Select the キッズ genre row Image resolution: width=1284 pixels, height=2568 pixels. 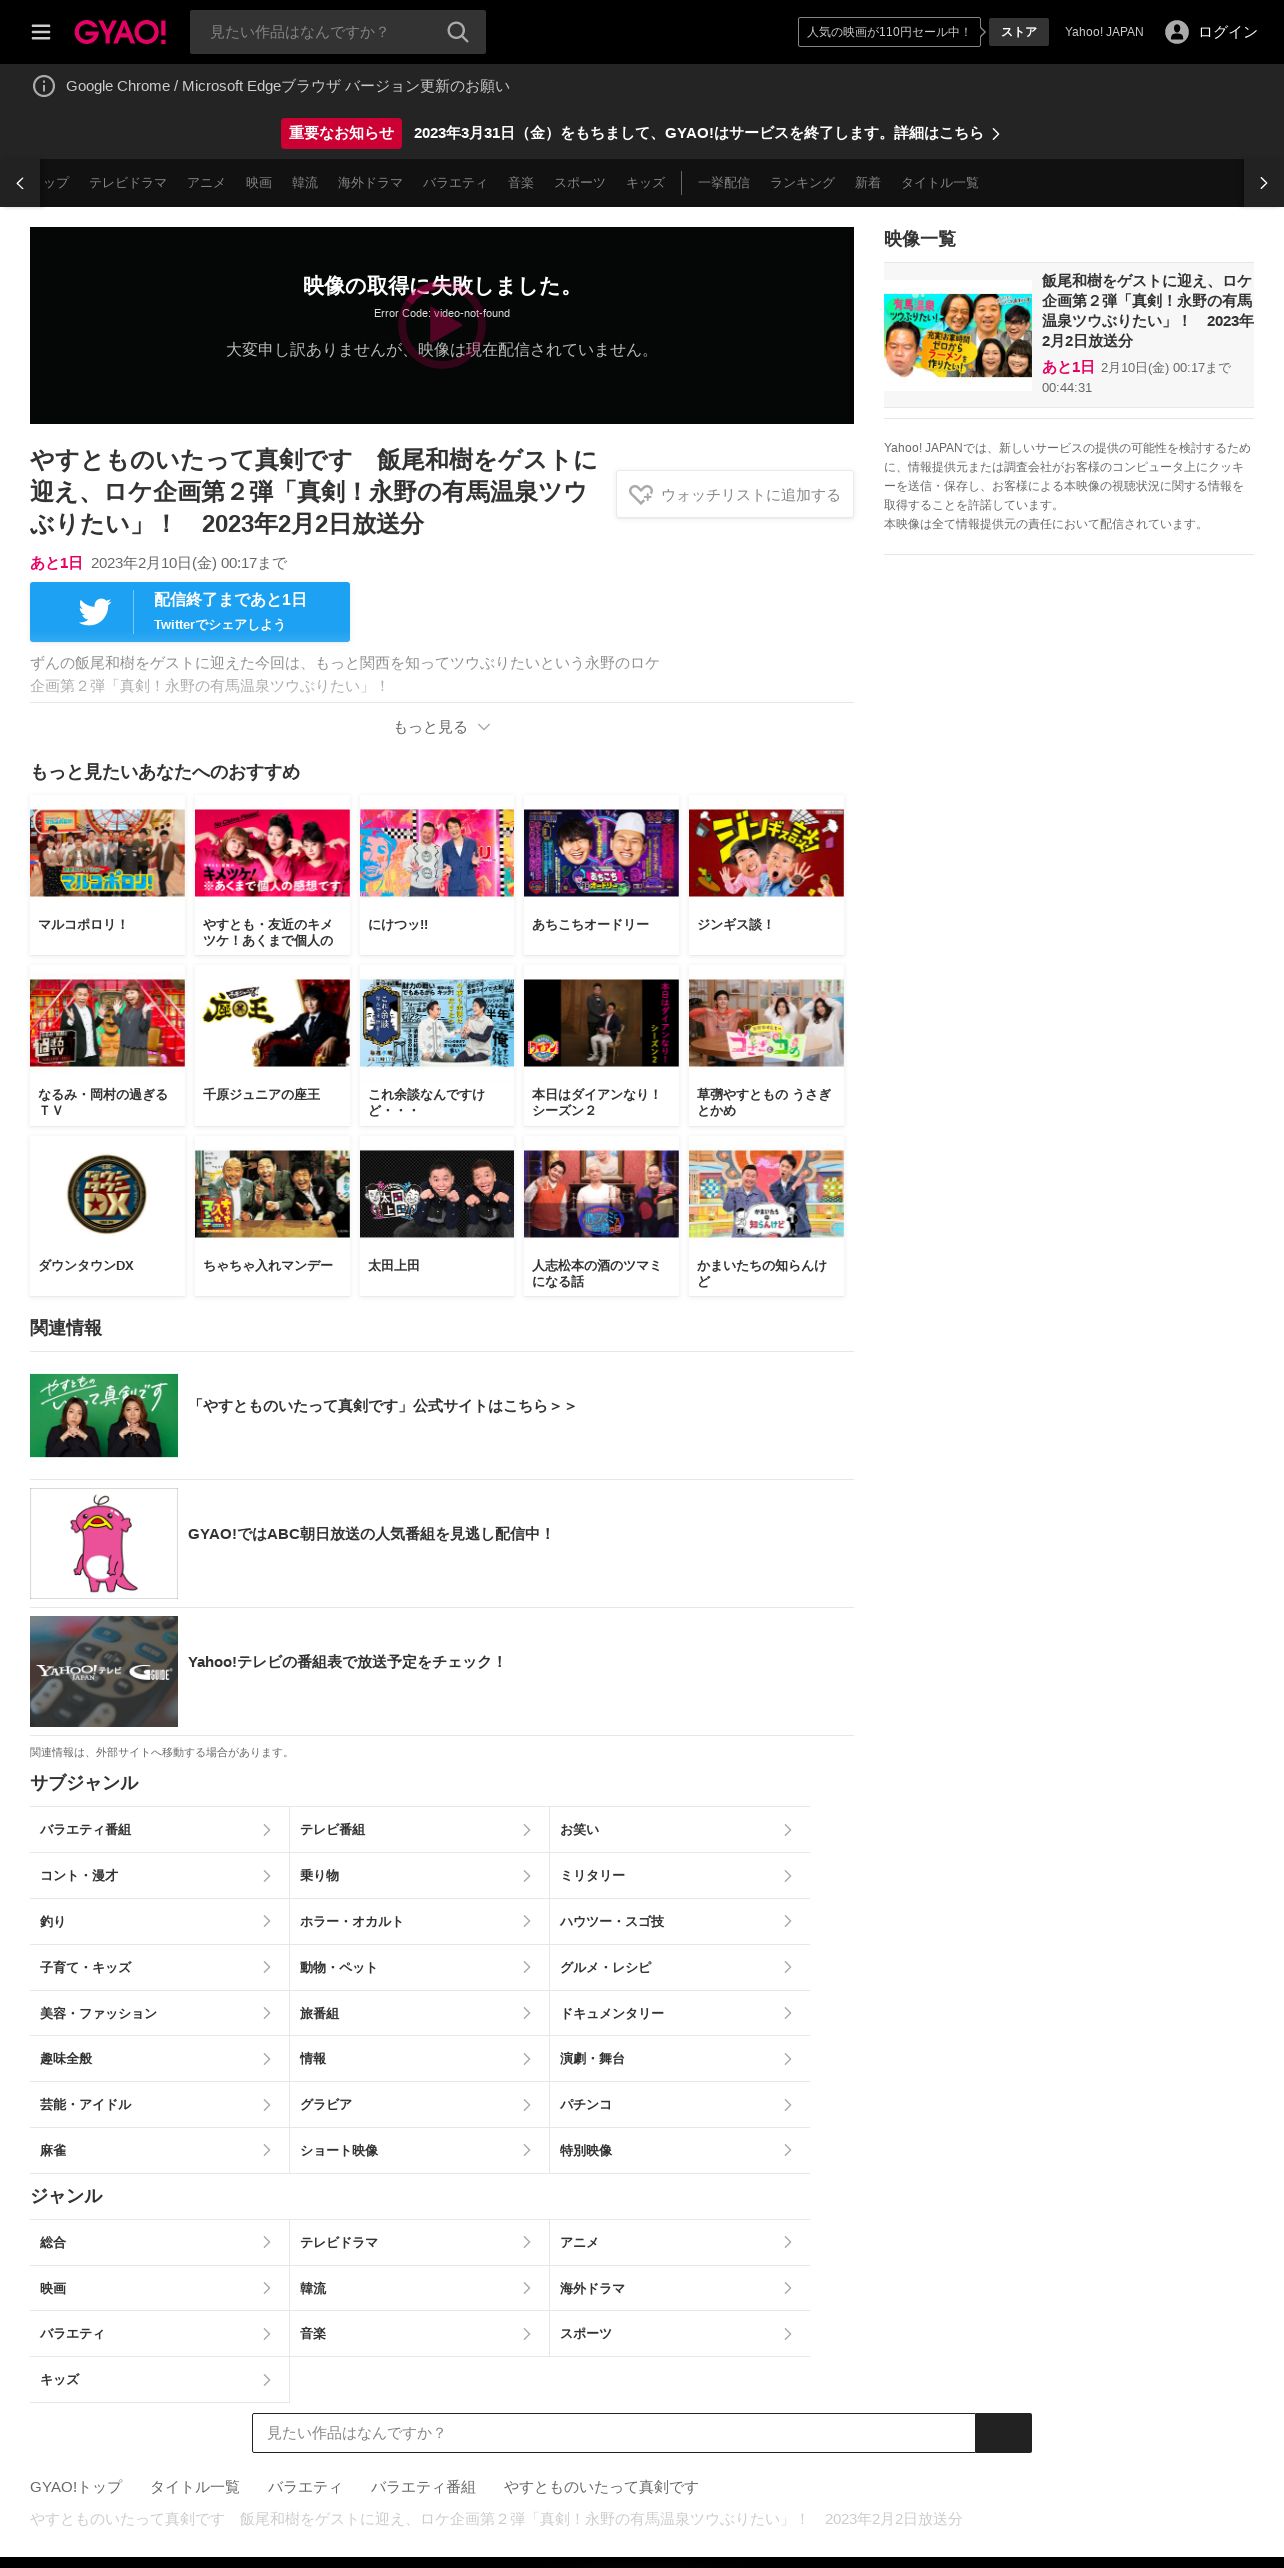[159, 2379]
